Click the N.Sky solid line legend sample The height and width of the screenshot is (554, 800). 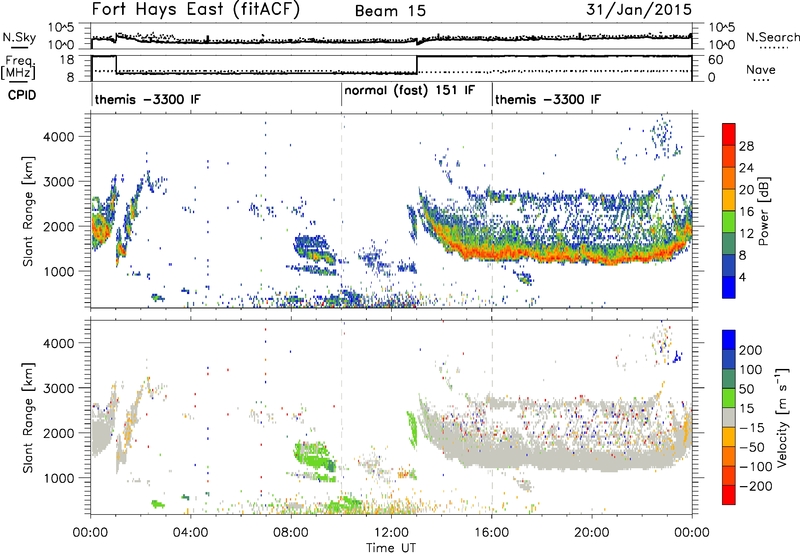(18, 47)
